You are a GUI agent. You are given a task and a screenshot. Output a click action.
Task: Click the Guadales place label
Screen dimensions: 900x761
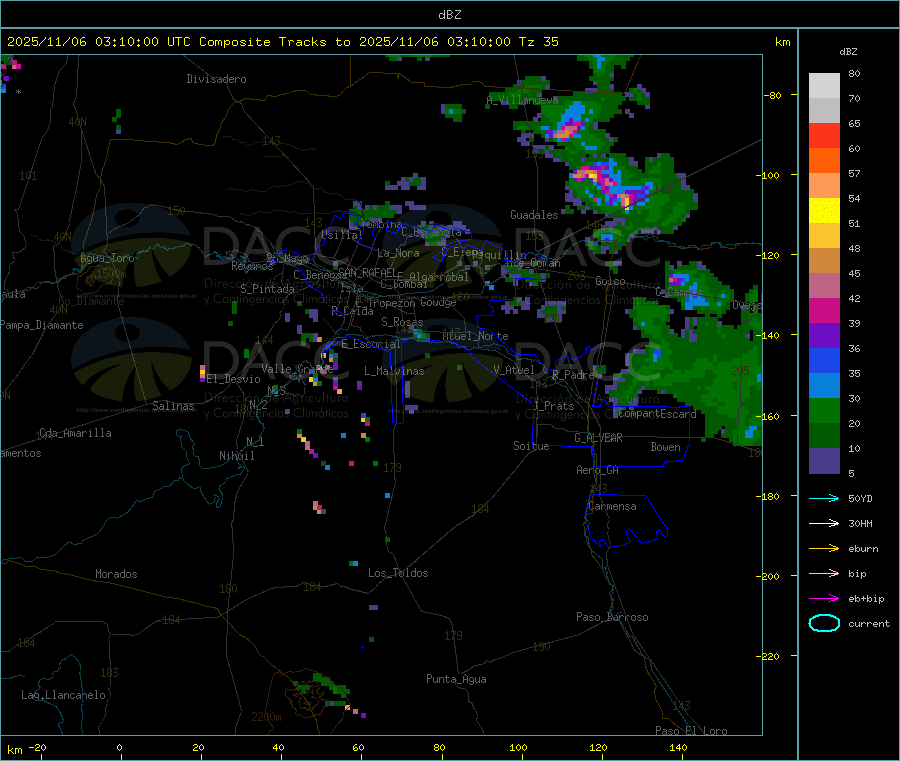pyautogui.click(x=534, y=215)
